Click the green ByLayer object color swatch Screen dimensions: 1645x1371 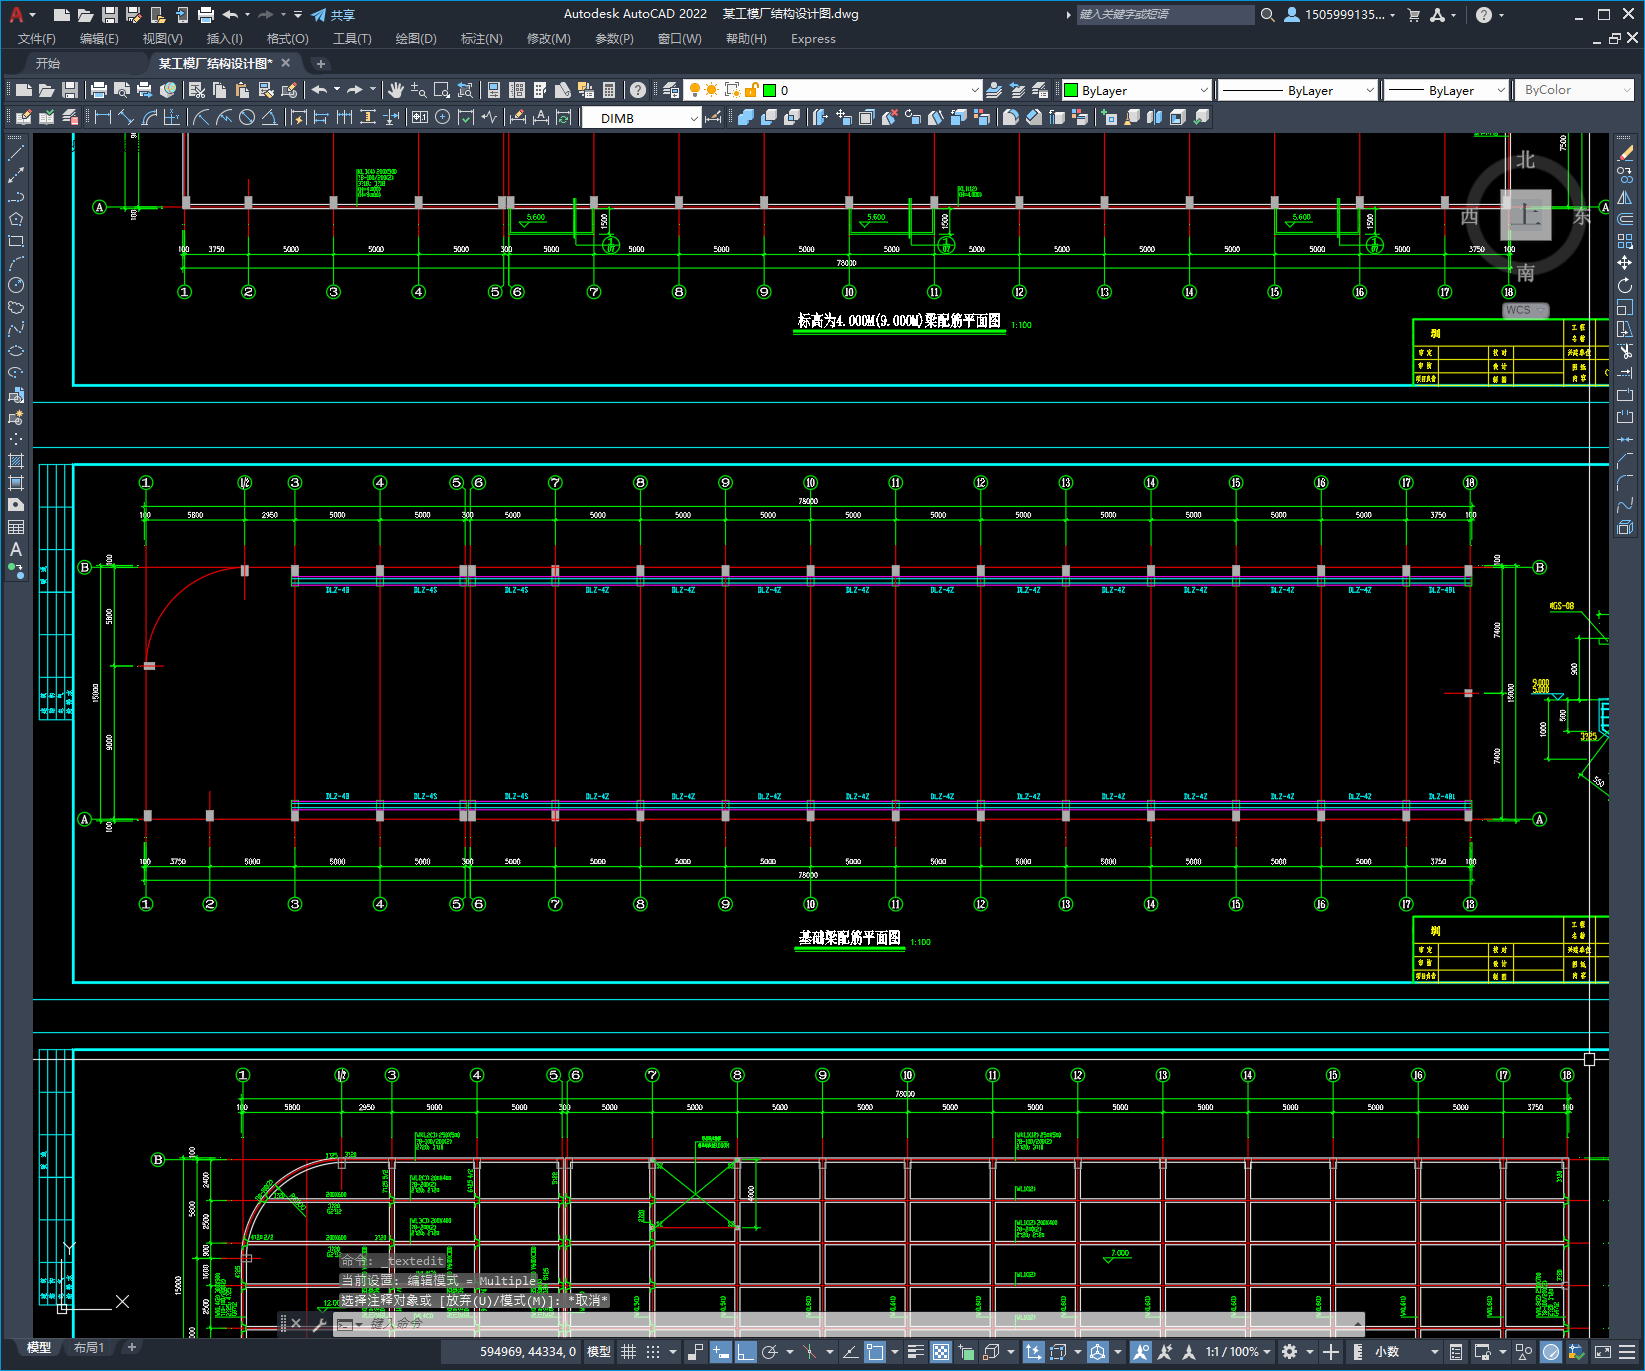tap(1071, 90)
